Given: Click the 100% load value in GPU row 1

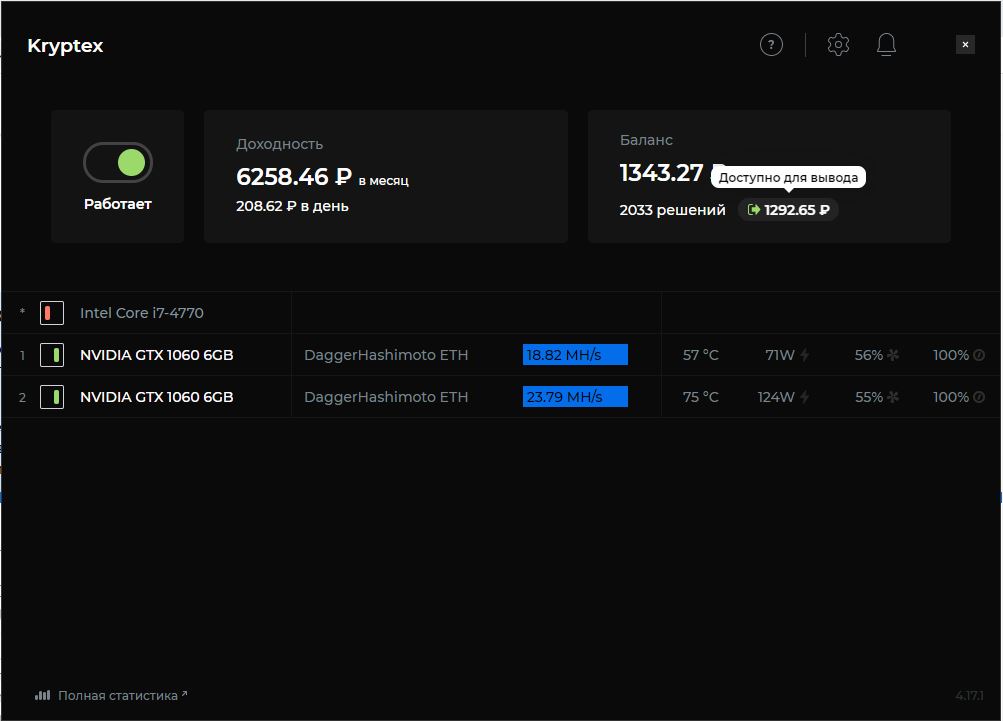Looking at the screenshot, I should tap(951, 355).
